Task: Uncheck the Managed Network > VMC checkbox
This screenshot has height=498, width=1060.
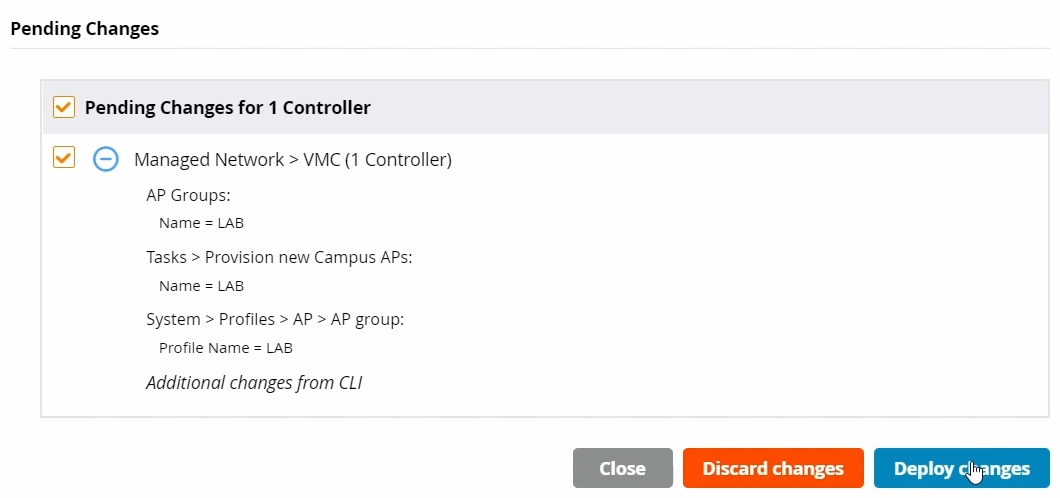Action: click(64, 158)
